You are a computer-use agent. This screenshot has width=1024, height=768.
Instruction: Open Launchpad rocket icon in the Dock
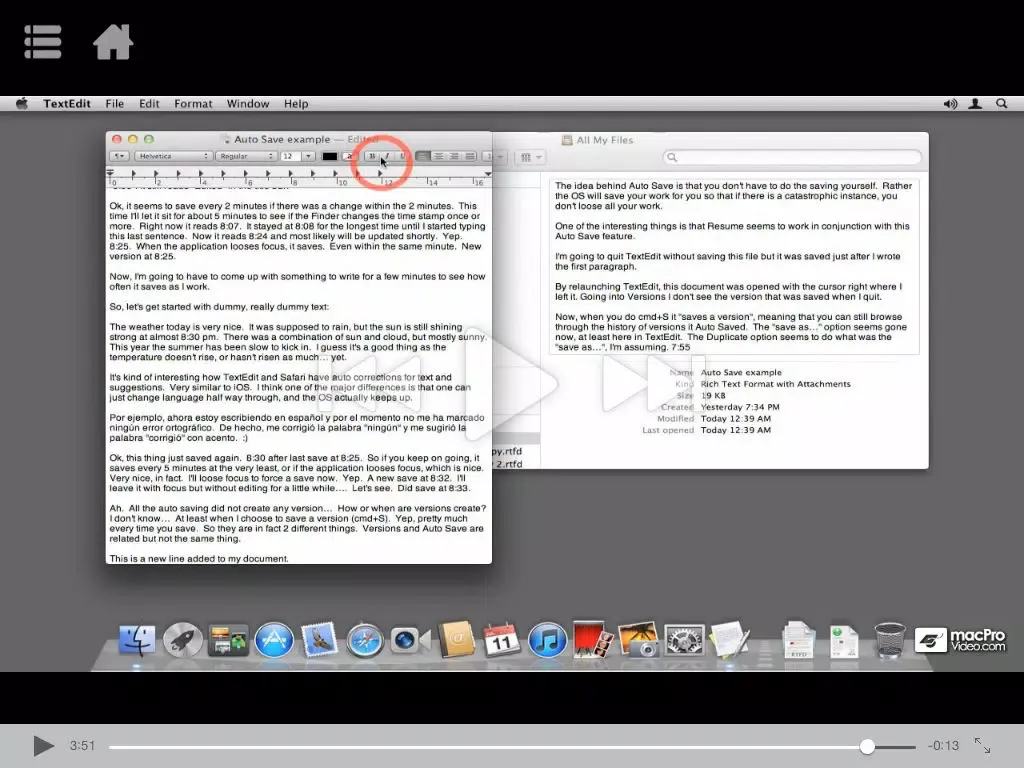[x=182, y=640]
